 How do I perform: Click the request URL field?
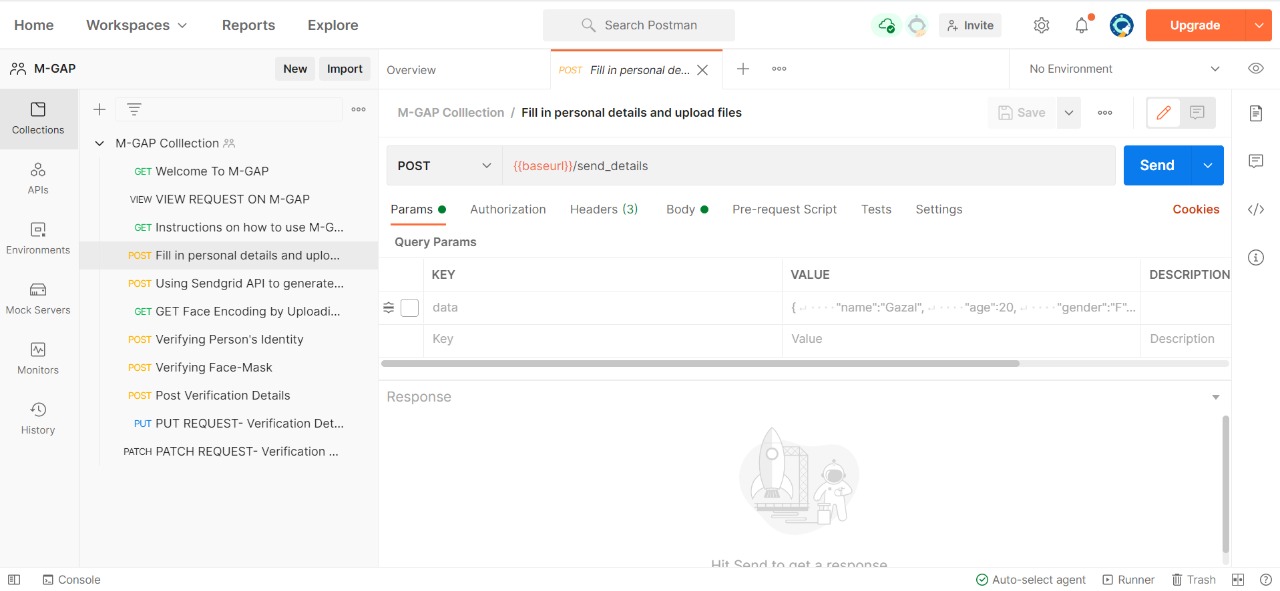click(x=809, y=166)
